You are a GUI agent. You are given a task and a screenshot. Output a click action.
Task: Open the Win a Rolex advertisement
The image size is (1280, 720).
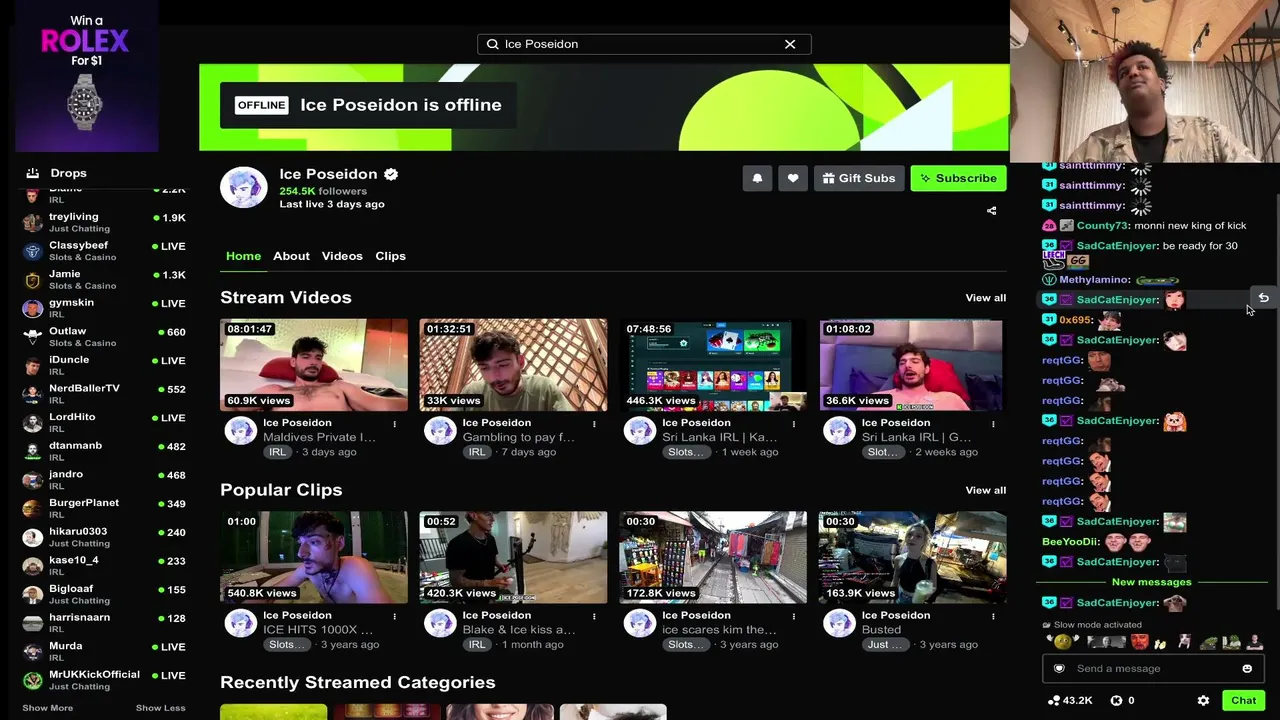pos(86,76)
